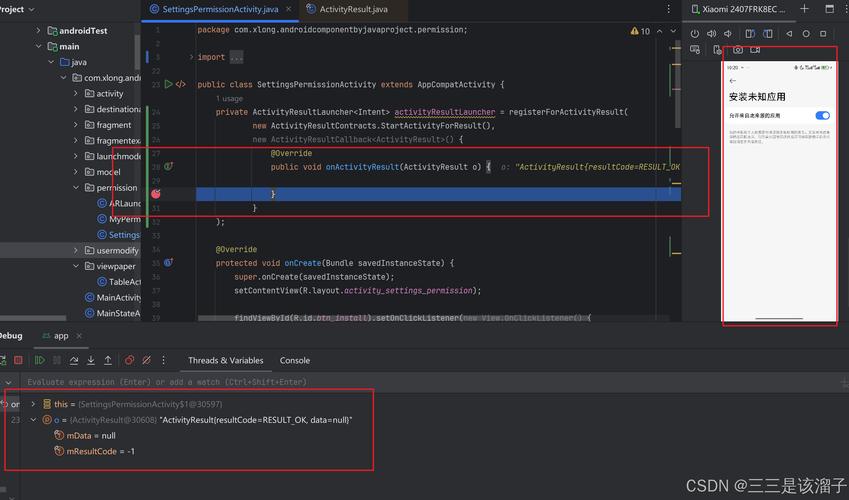This screenshot has height=500, width=849.
Task: Take a device screenshot with camera icon
Action: pyautogui.click(x=738, y=50)
